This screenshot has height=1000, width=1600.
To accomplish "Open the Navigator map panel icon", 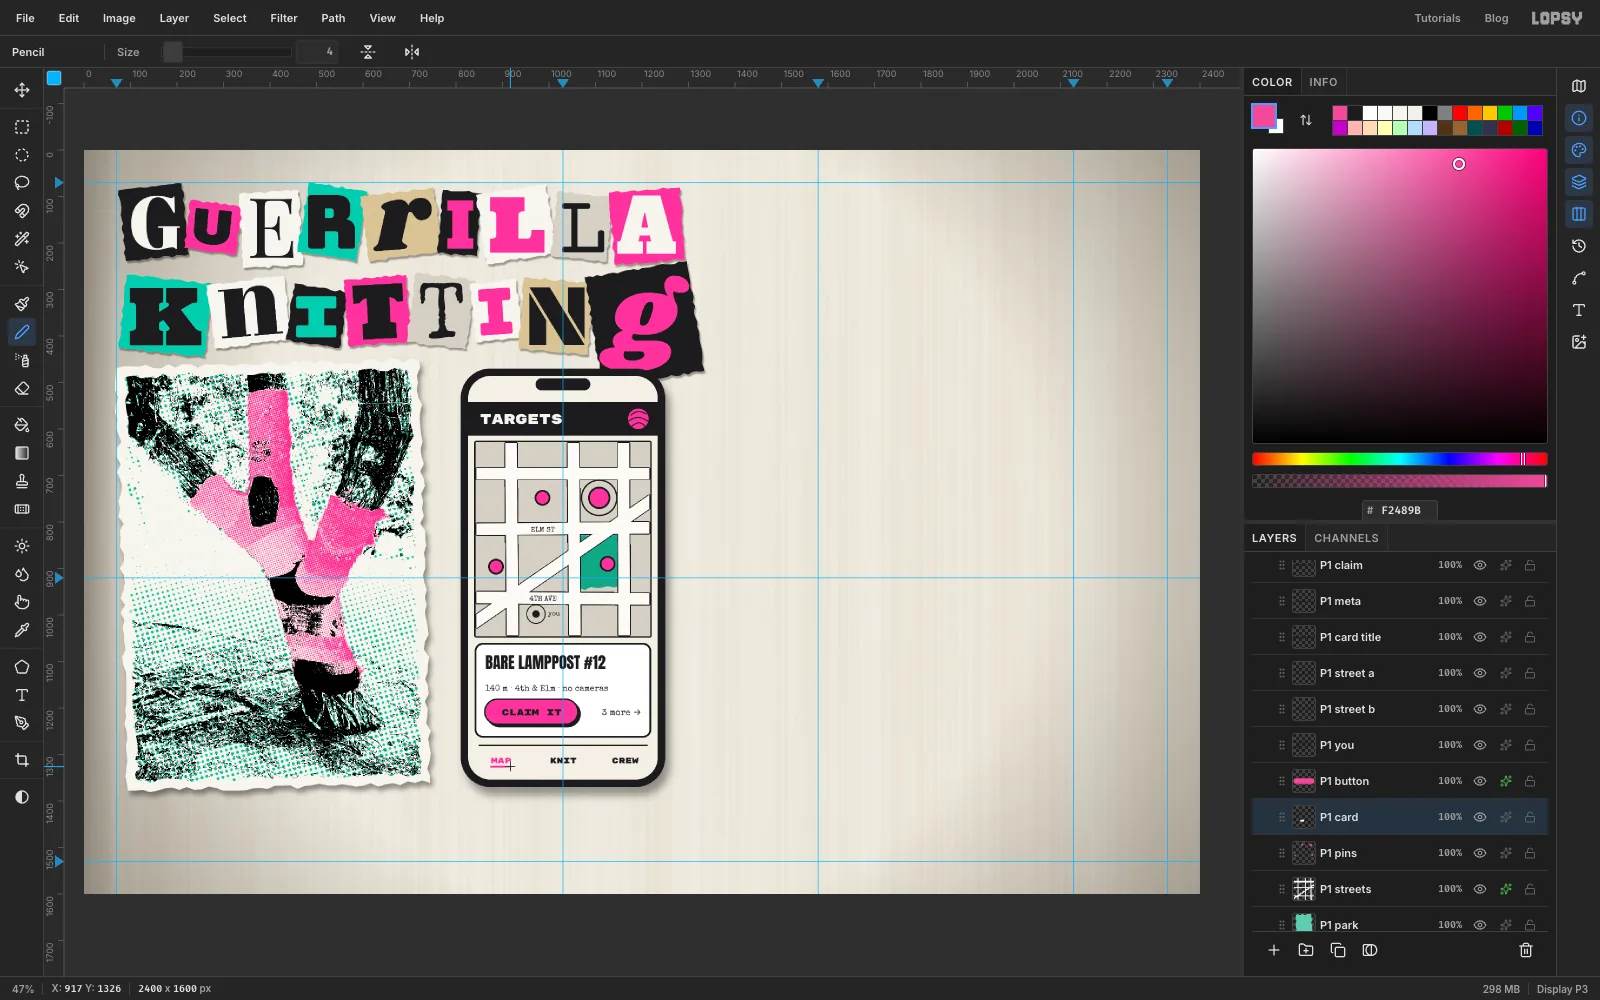I will pos(1579,86).
